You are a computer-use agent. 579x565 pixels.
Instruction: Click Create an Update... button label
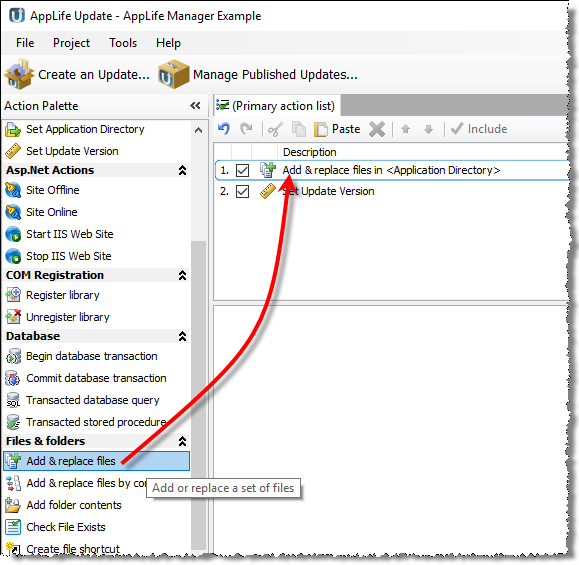point(94,75)
